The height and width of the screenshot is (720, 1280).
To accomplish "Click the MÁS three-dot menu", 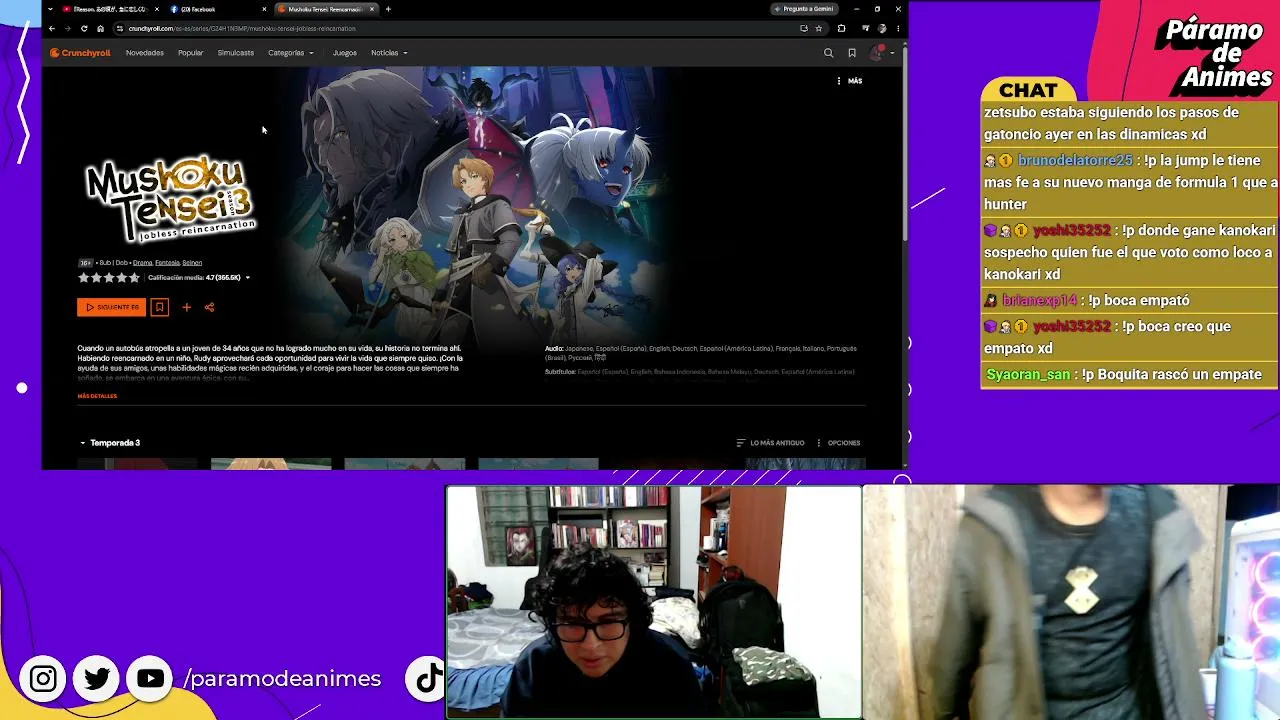I will (x=850, y=81).
